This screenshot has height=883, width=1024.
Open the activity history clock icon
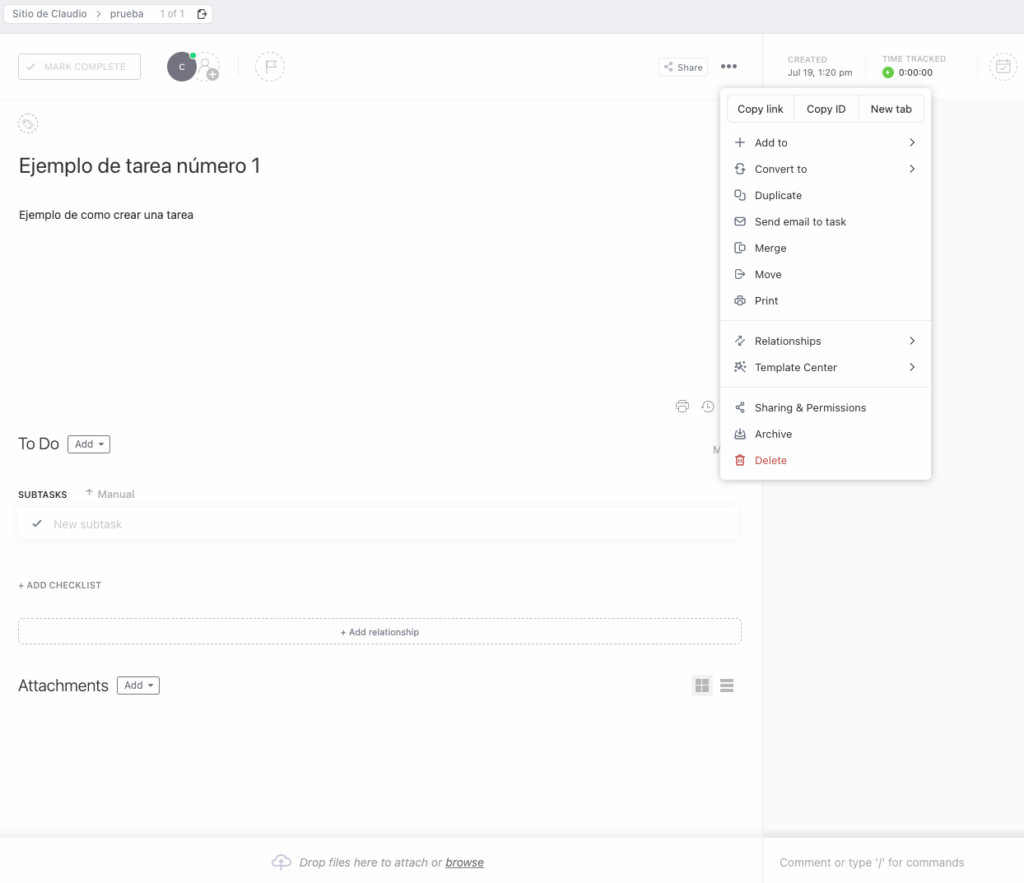pyautogui.click(x=708, y=406)
